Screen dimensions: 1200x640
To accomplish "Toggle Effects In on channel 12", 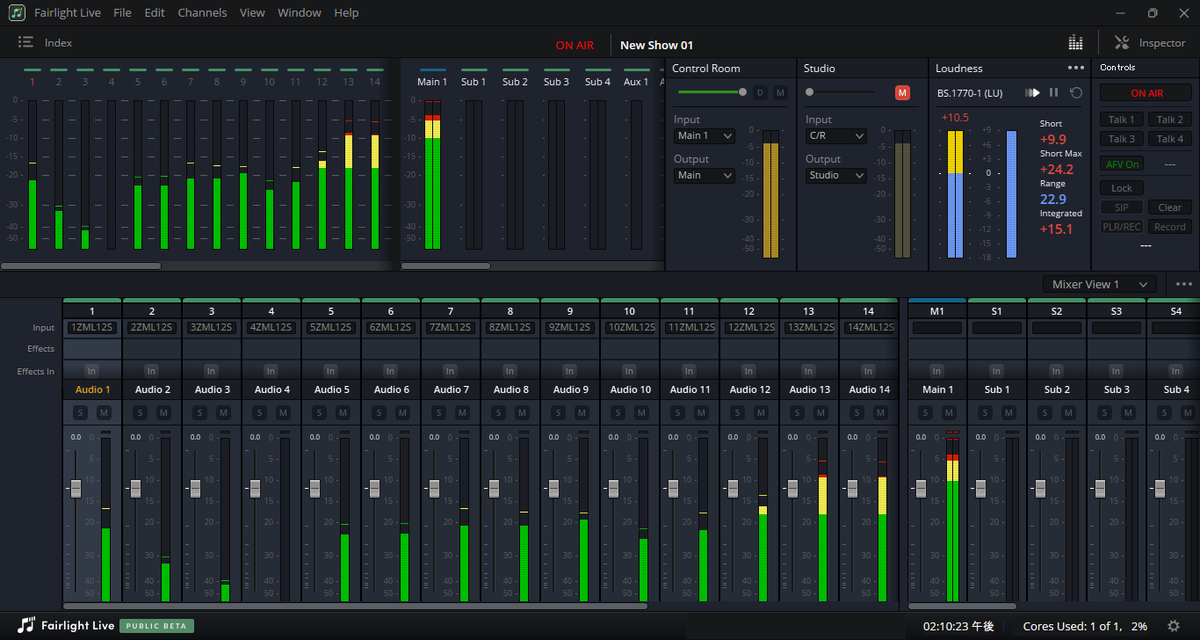I will (750, 371).
